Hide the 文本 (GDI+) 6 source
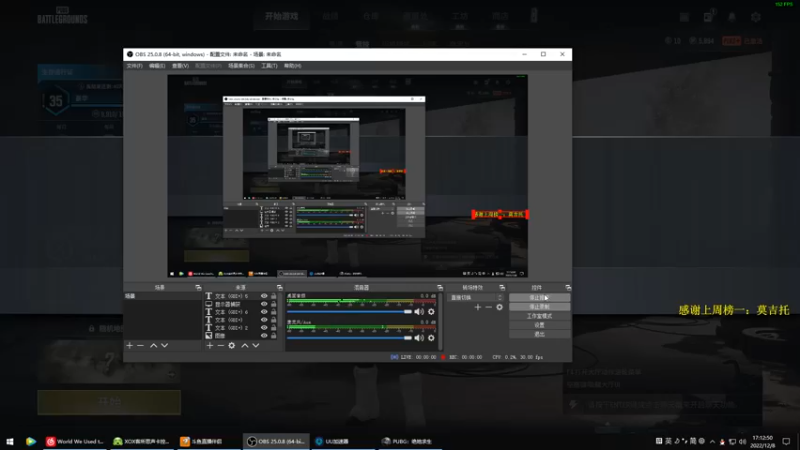 [264, 312]
